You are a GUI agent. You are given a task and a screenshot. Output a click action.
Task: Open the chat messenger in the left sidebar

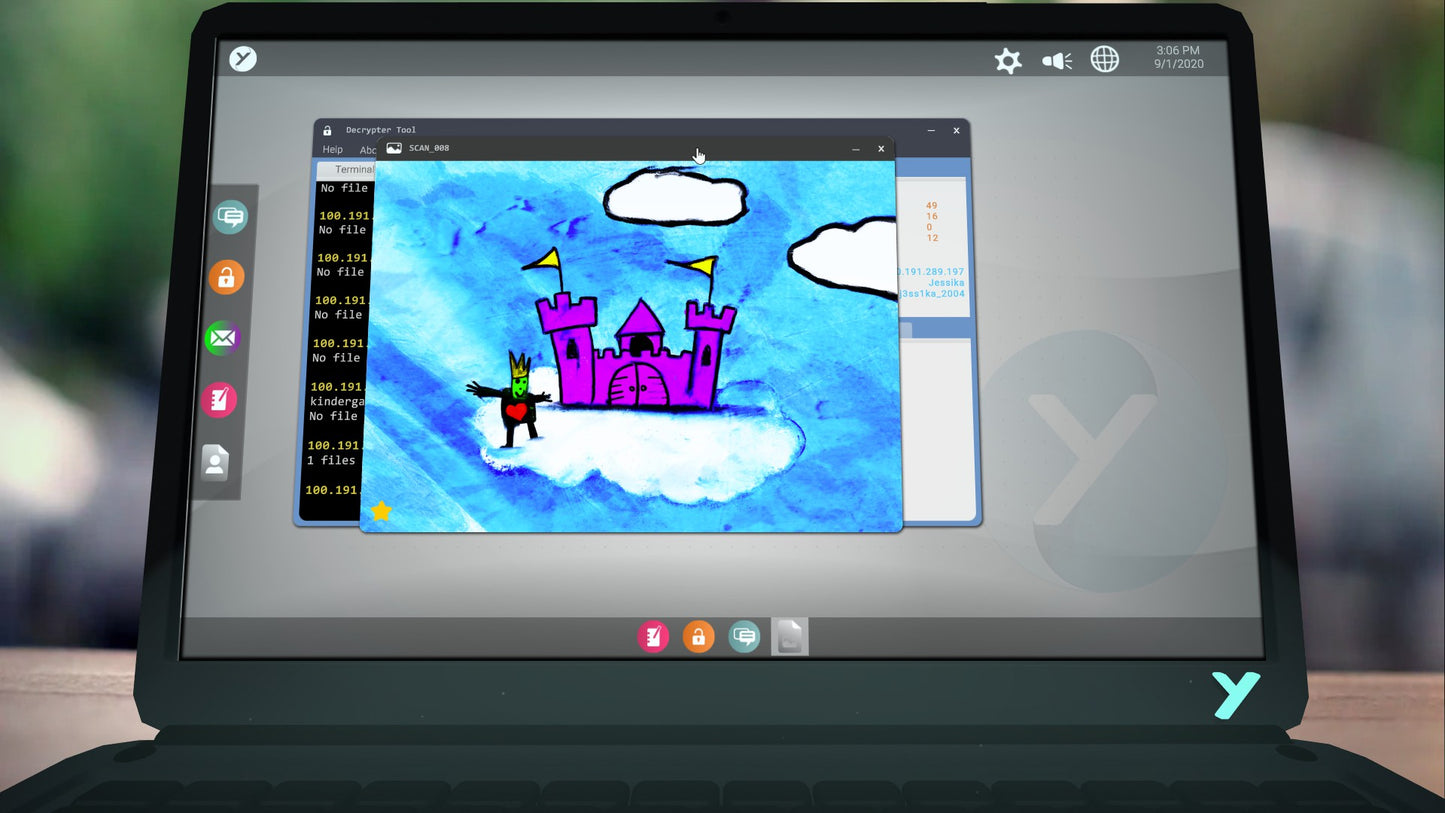230,217
